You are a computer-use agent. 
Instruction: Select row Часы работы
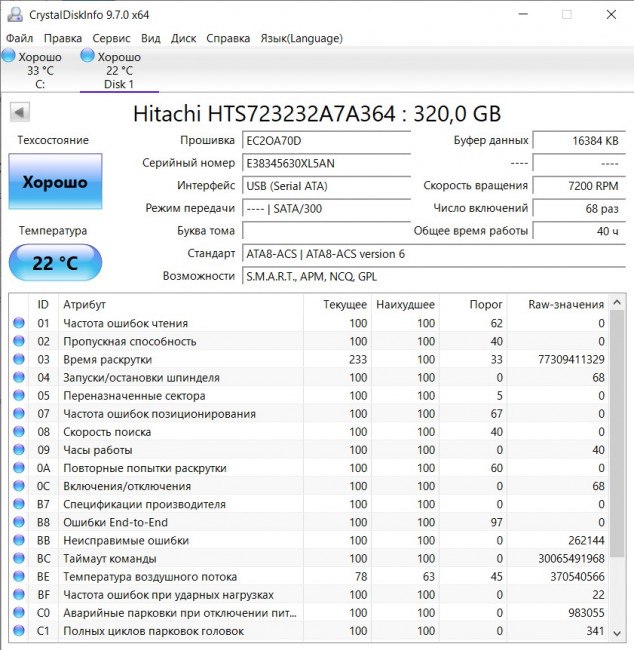[x=309, y=449]
